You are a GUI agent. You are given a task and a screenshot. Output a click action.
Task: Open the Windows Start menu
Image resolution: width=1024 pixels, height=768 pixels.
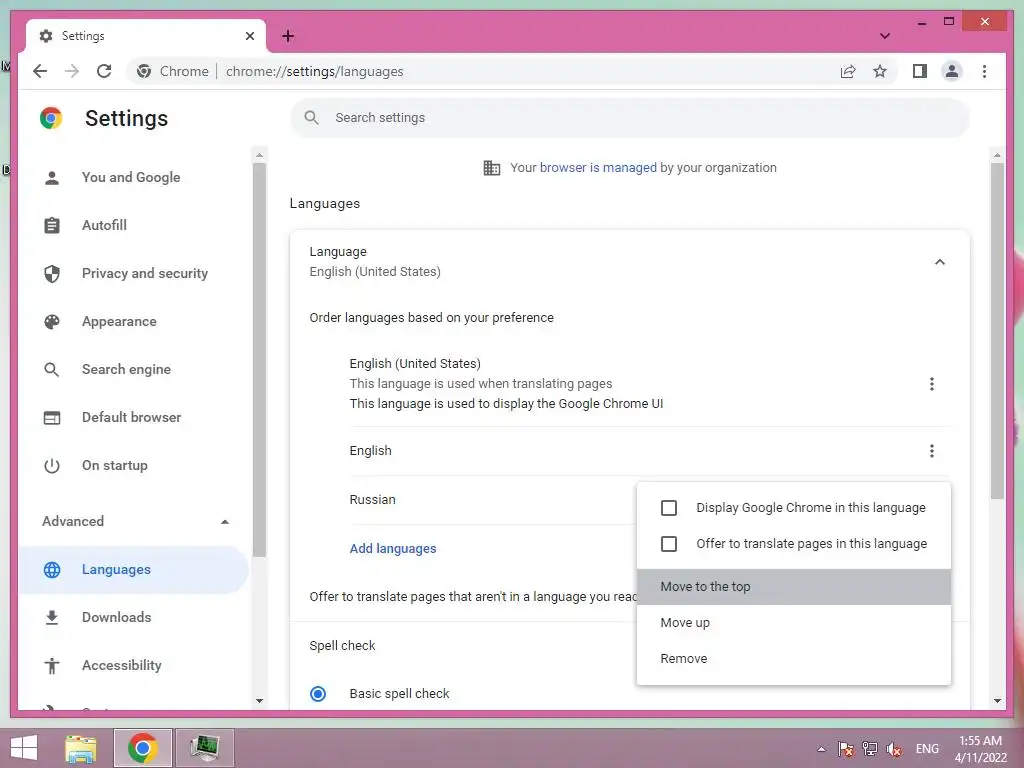24,748
